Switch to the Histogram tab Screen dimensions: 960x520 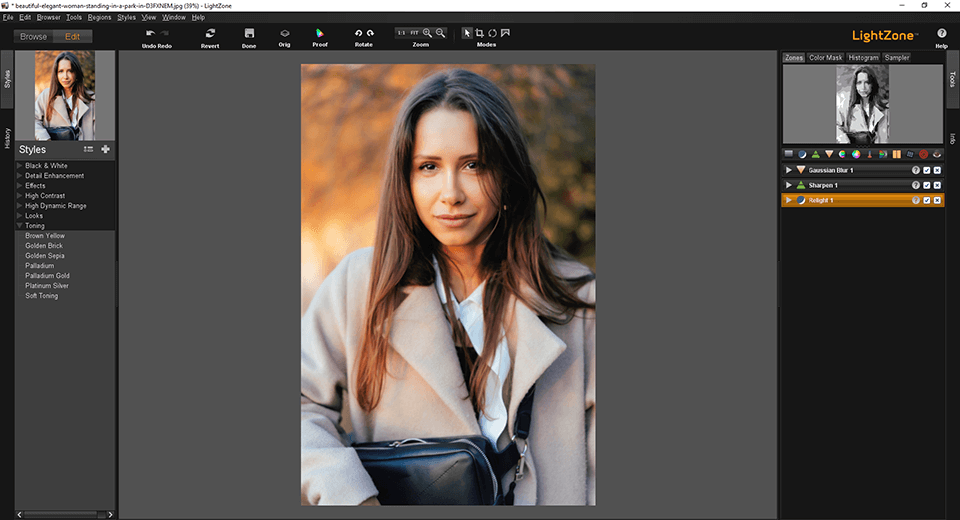pos(863,58)
